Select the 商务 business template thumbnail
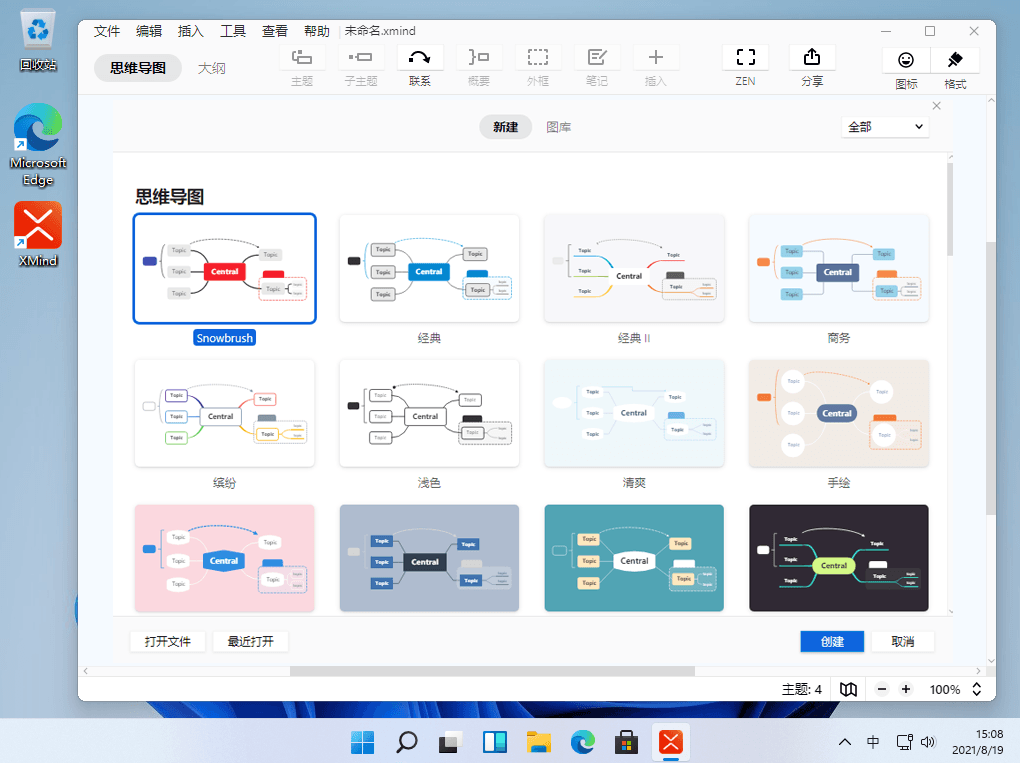This screenshot has height=763, width=1020. click(839, 269)
